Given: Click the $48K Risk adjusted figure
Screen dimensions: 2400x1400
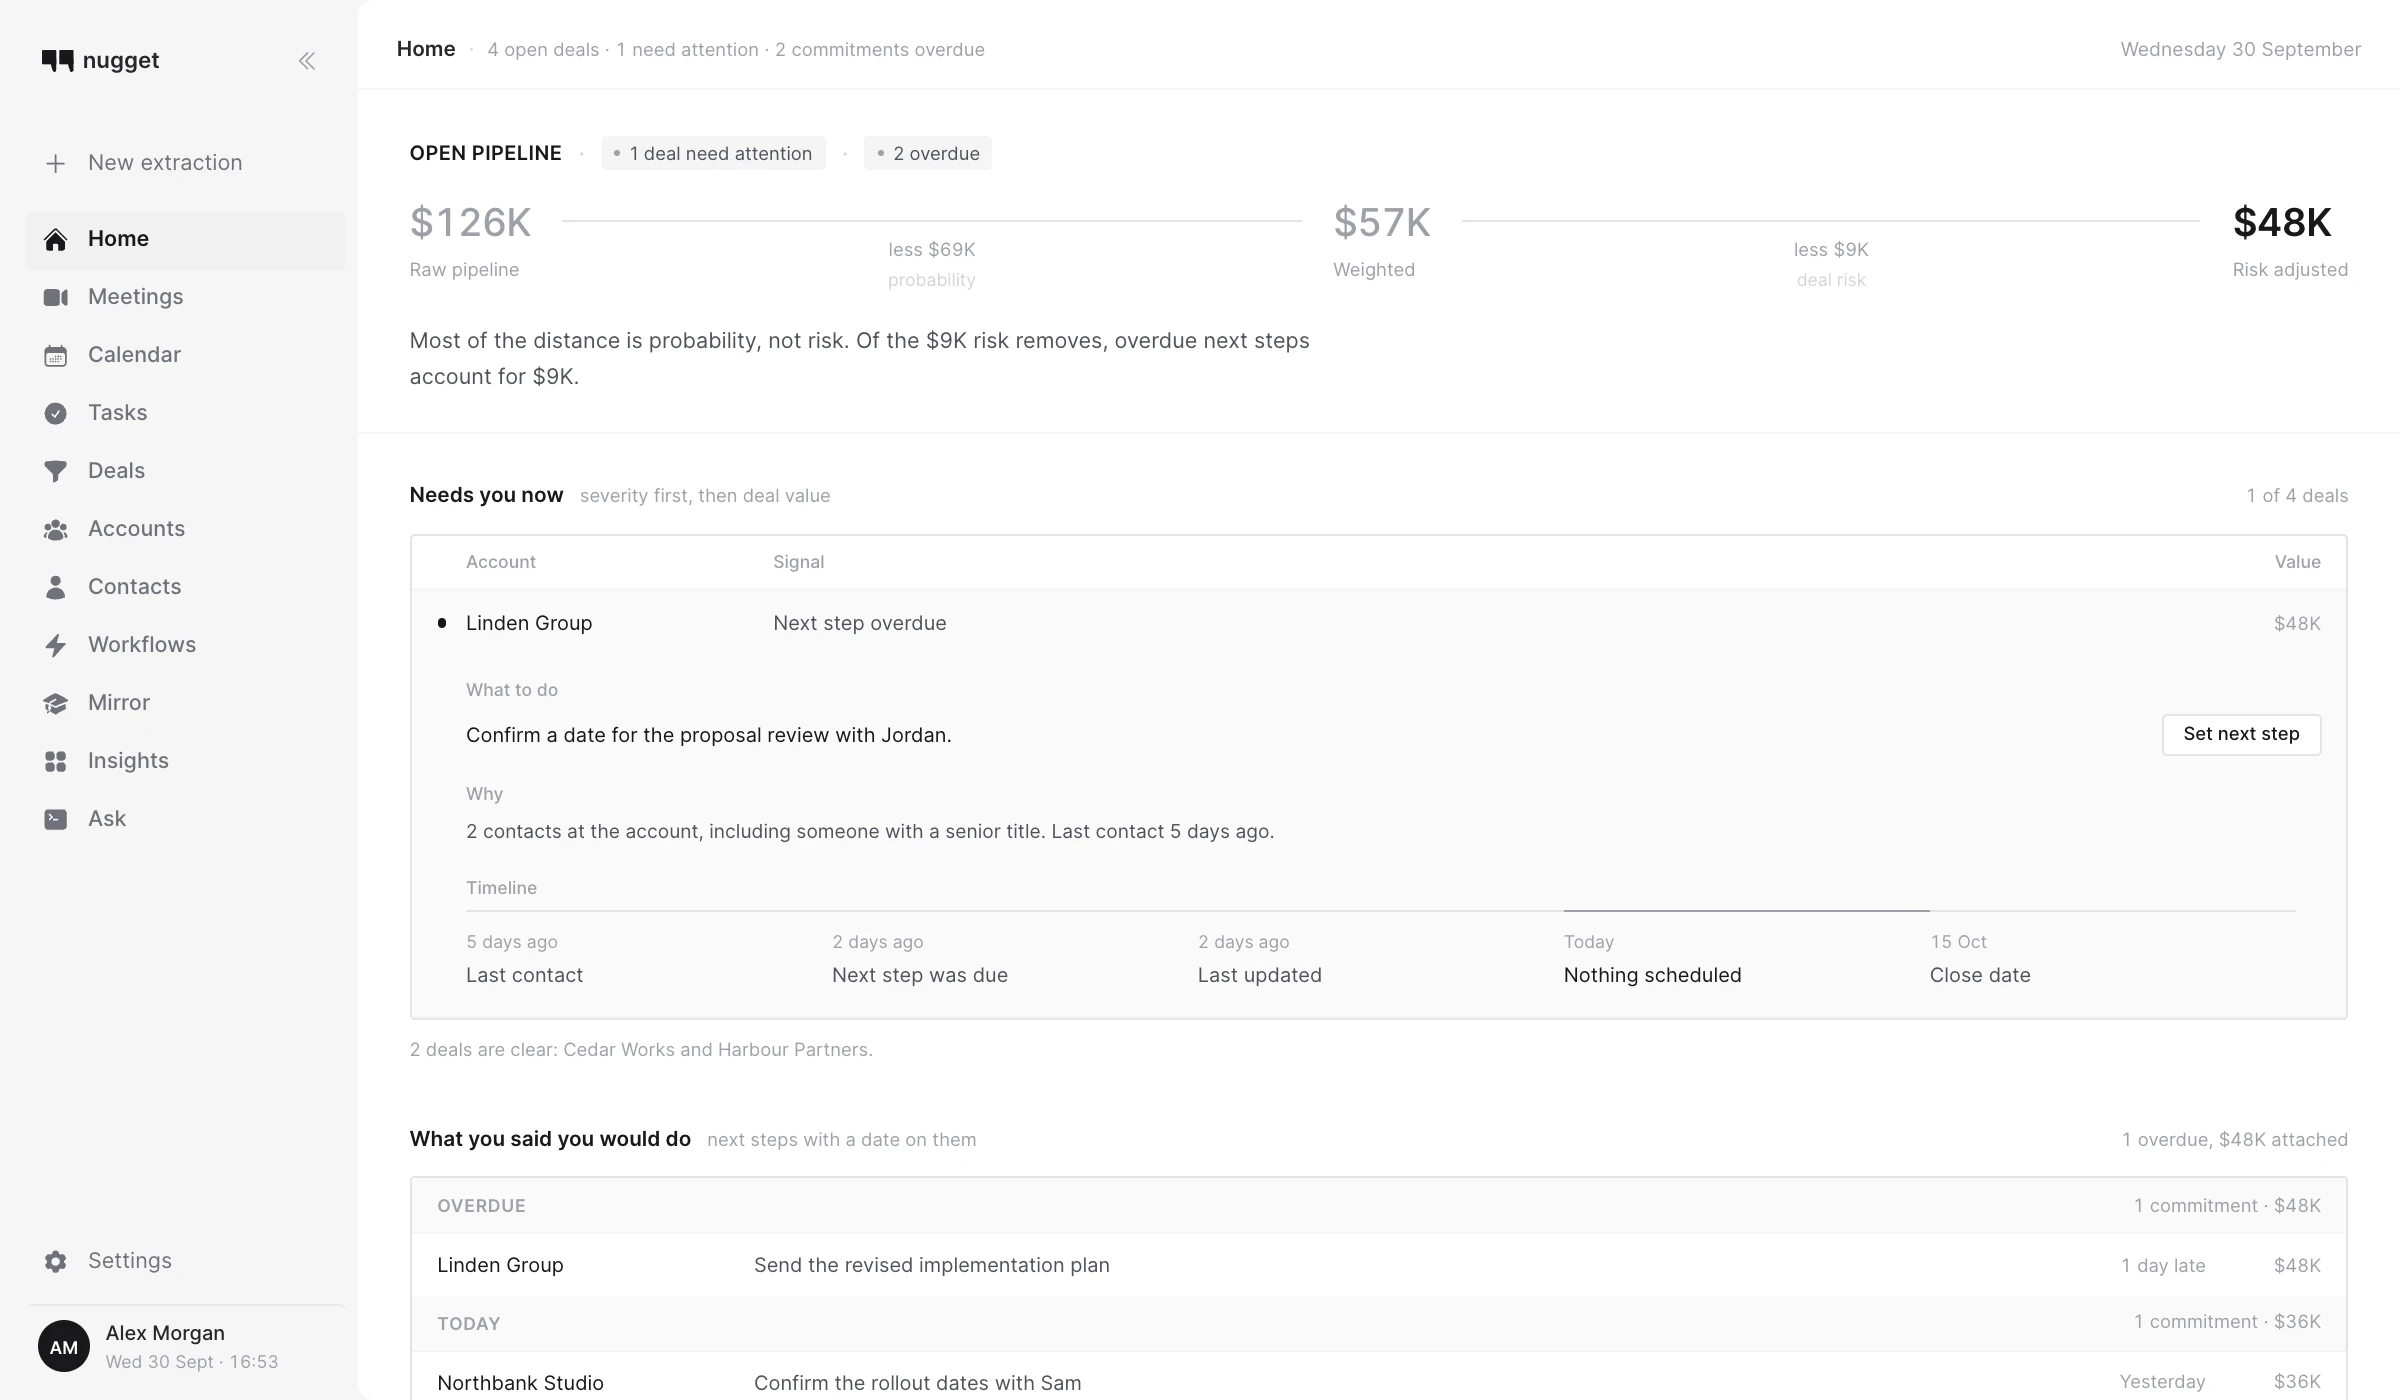Looking at the screenshot, I should click(2282, 222).
